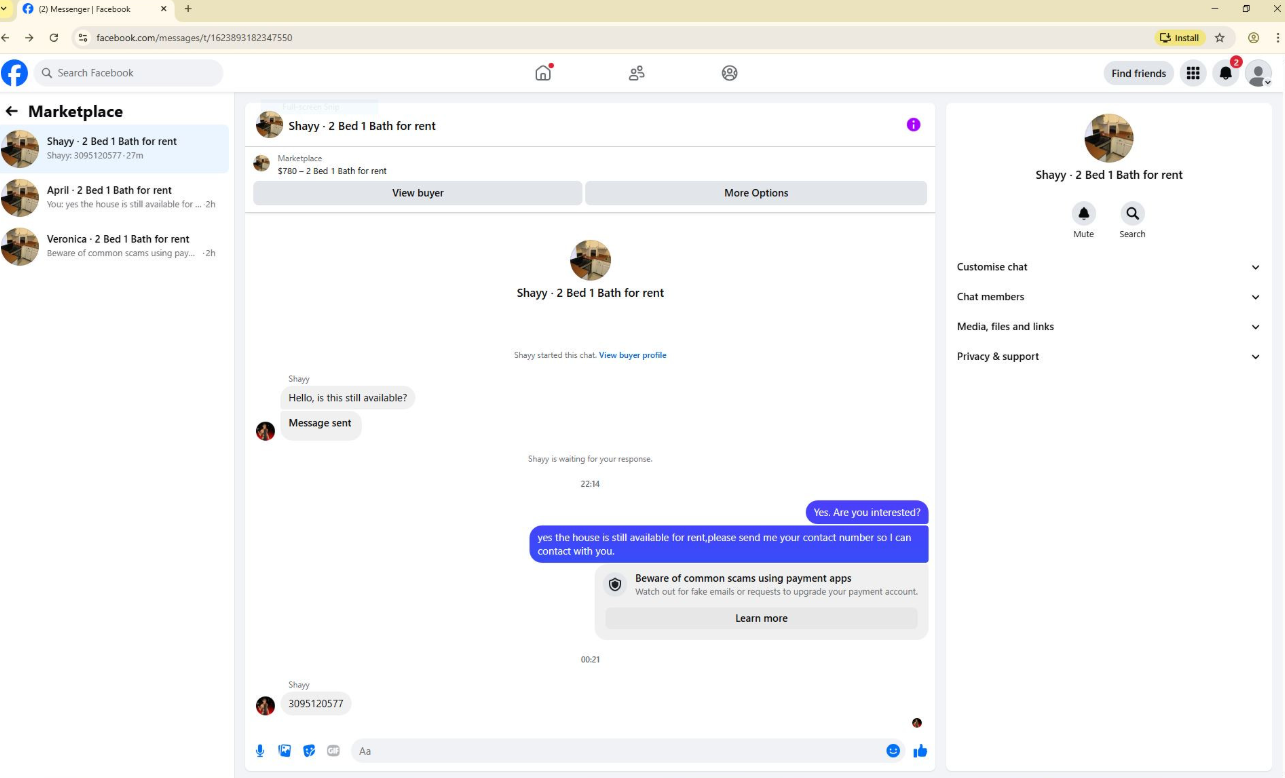1285x778 pixels.
Task: Open the GIF picker icon
Action: click(333, 751)
